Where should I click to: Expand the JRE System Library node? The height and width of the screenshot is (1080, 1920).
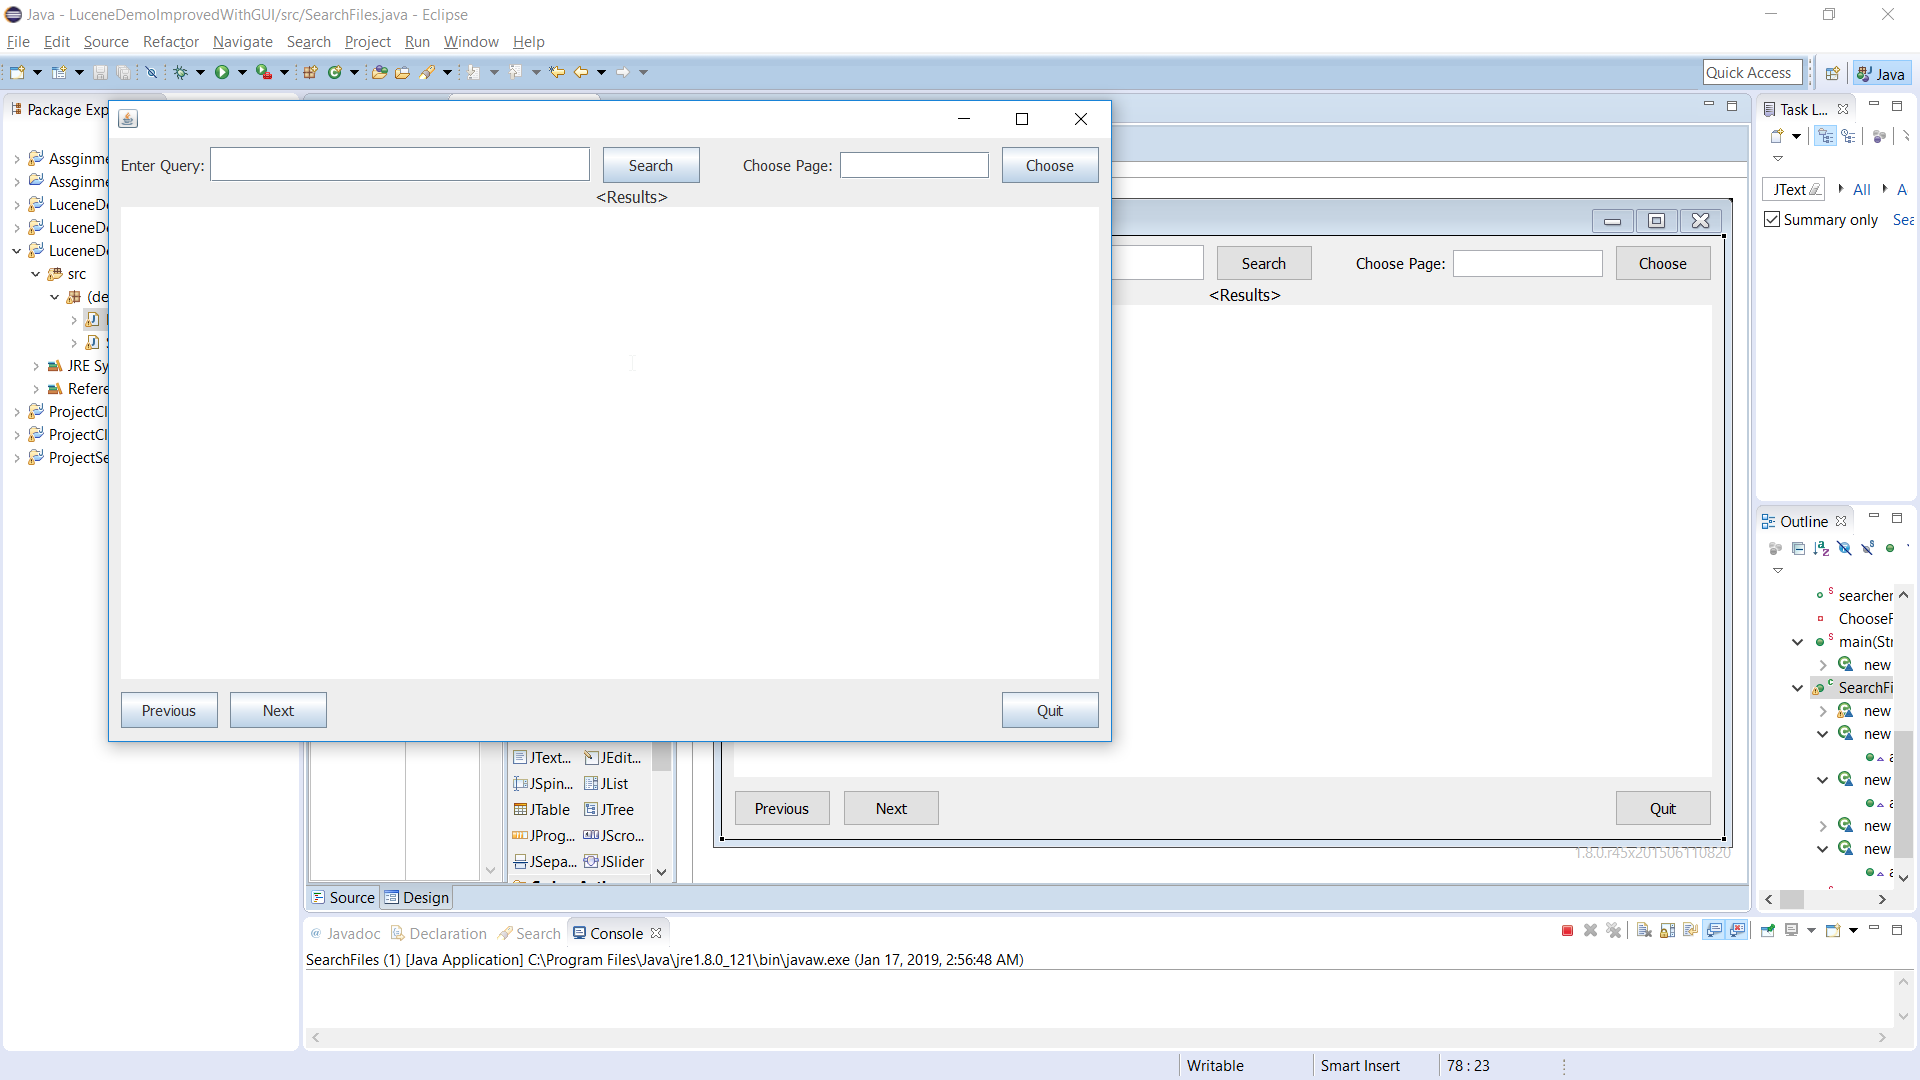tap(37, 365)
